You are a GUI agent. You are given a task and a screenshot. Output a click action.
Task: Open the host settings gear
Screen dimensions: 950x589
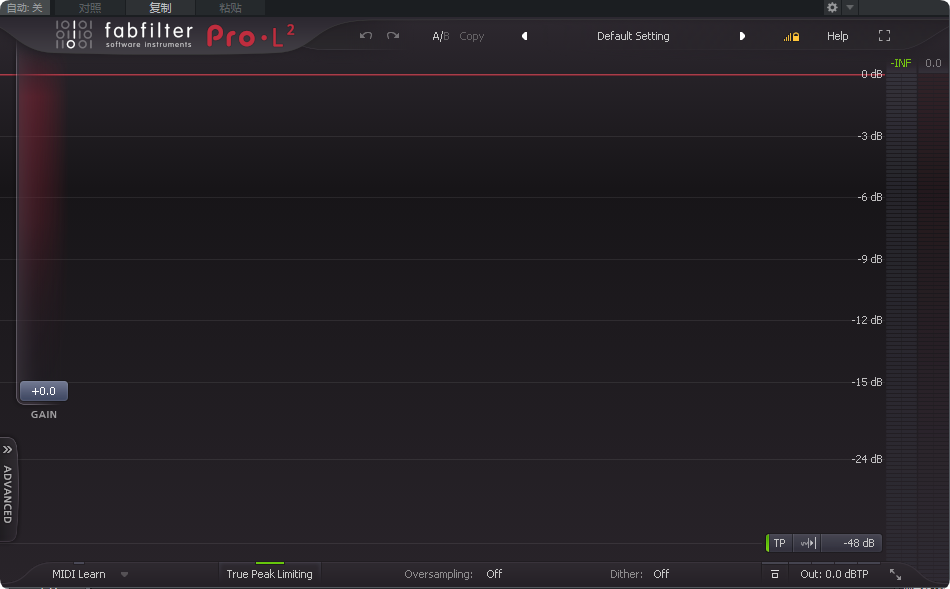832,7
